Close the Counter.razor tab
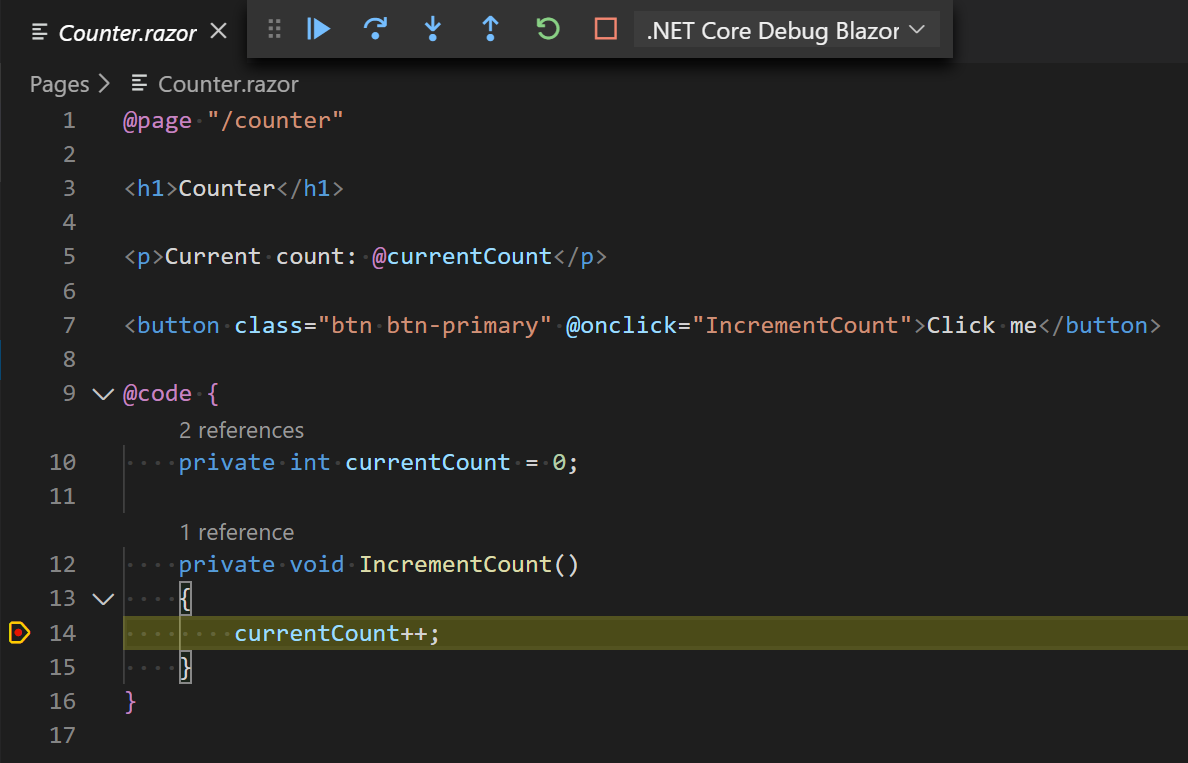1188x763 pixels. 218,31
